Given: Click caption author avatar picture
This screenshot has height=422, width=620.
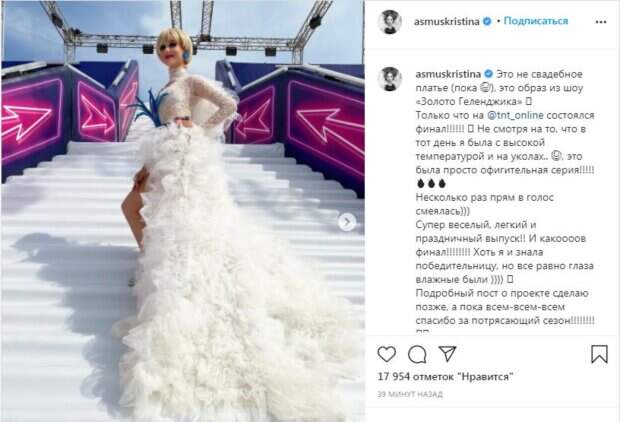Looking at the screenshot, I should (x=389, y=79).
